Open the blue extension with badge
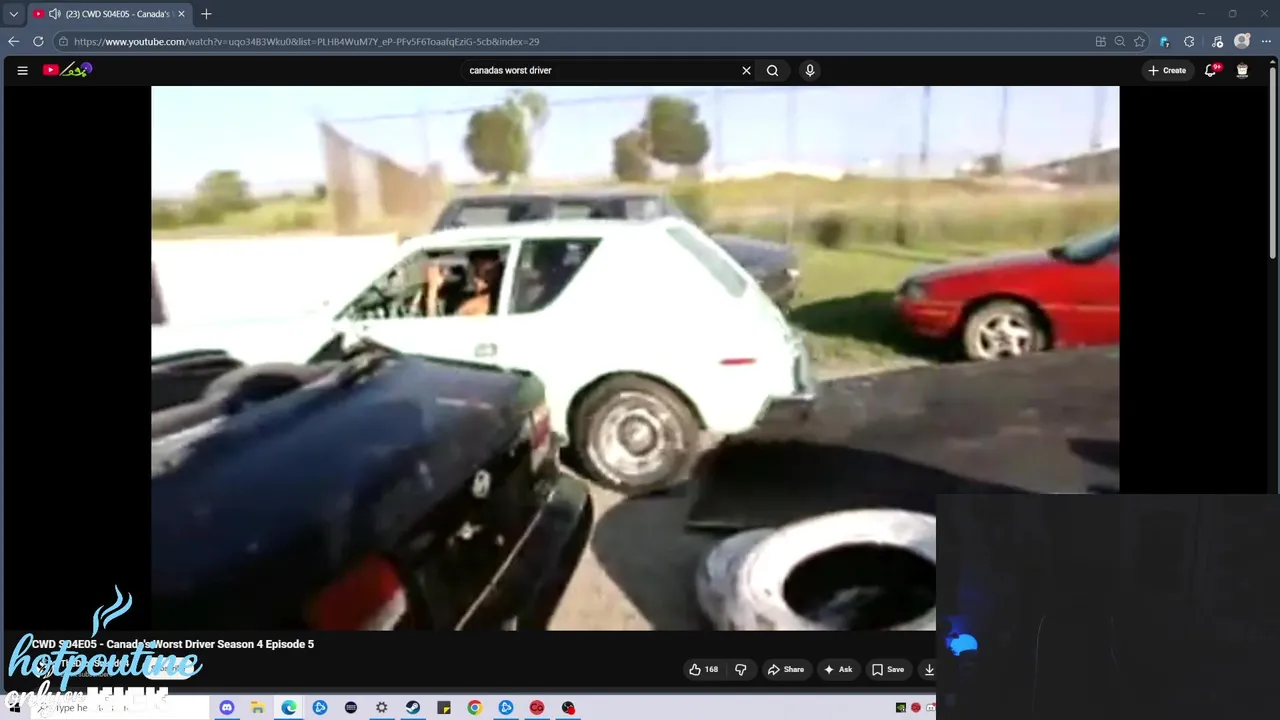 1165,42
